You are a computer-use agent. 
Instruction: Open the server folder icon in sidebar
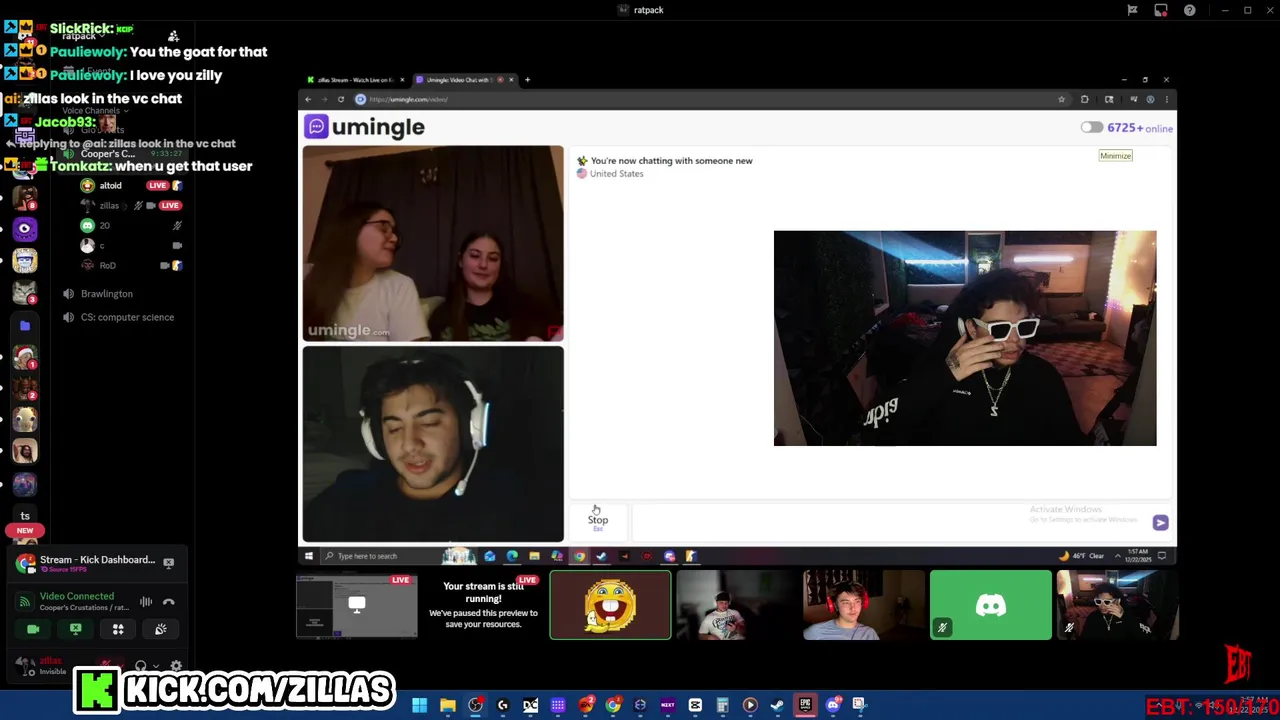(x=25, y=326)
